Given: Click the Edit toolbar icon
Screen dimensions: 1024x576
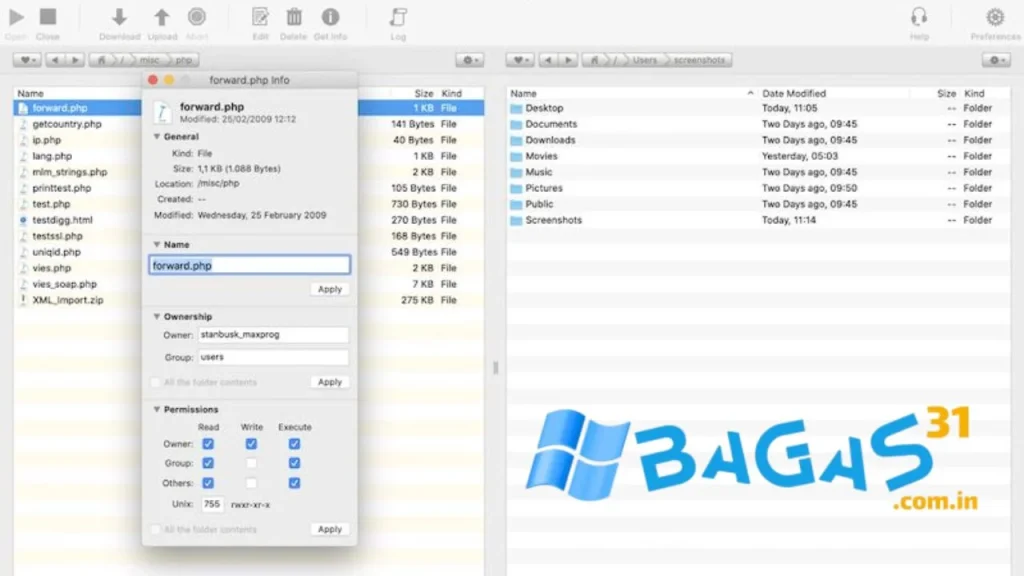Looking at the screenshot, I should [260, 18].
